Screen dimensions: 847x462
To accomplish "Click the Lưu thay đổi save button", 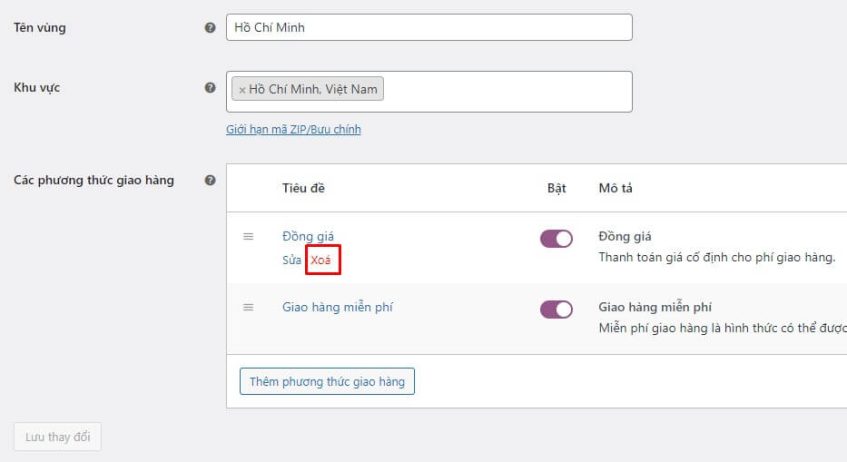I will click(57, 437).
